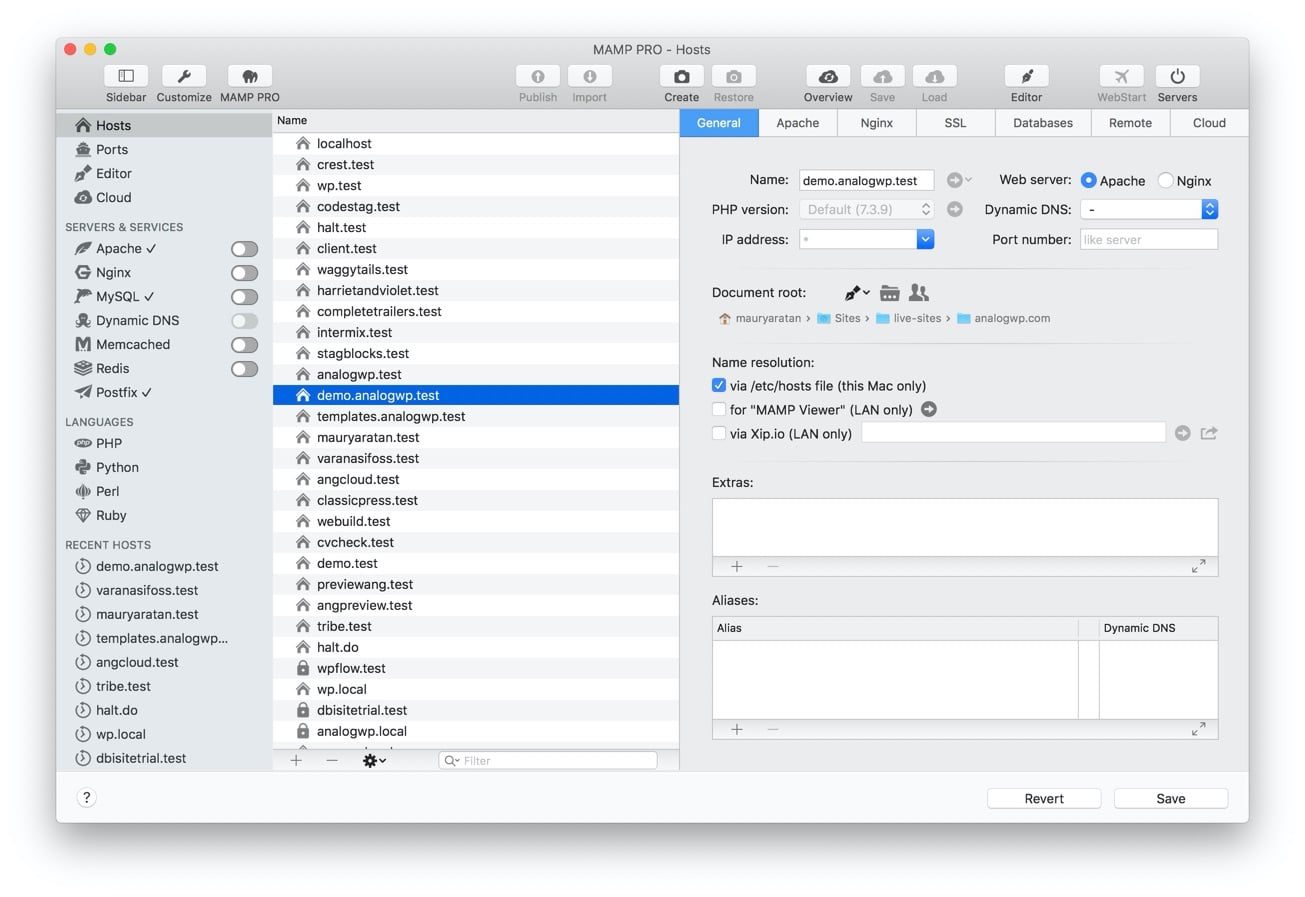
Task: Add a new host with plus
Action: [x=296, y=760]
